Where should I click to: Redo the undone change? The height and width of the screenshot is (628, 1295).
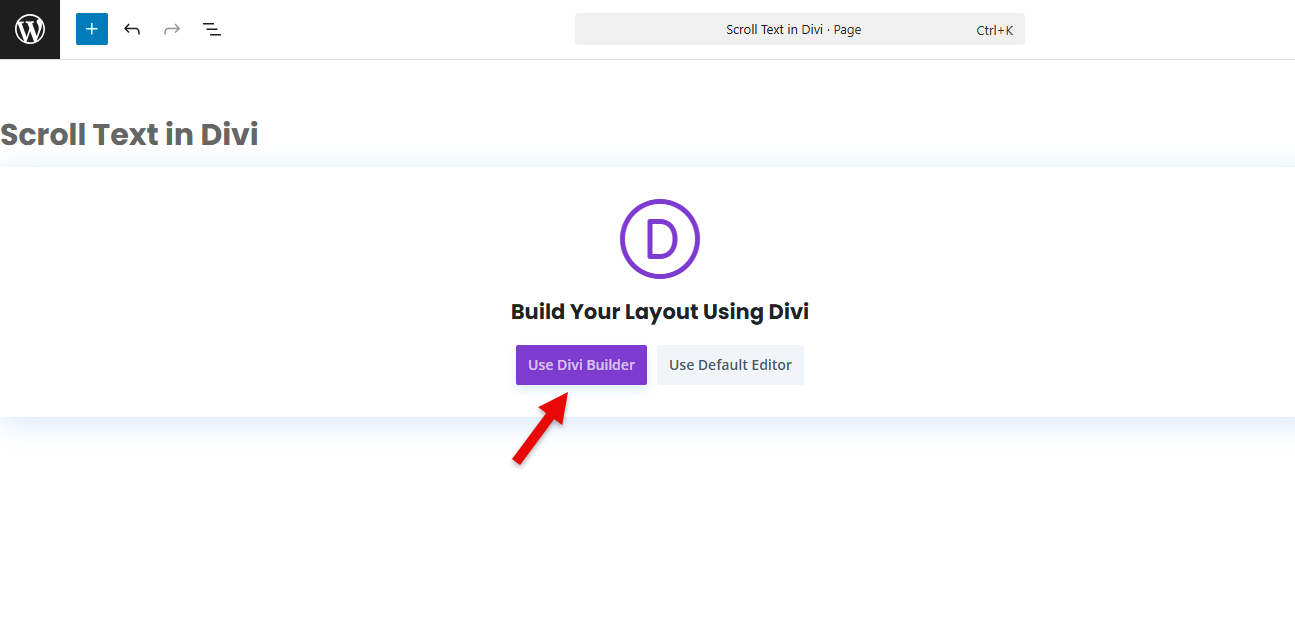coord(172,29)
